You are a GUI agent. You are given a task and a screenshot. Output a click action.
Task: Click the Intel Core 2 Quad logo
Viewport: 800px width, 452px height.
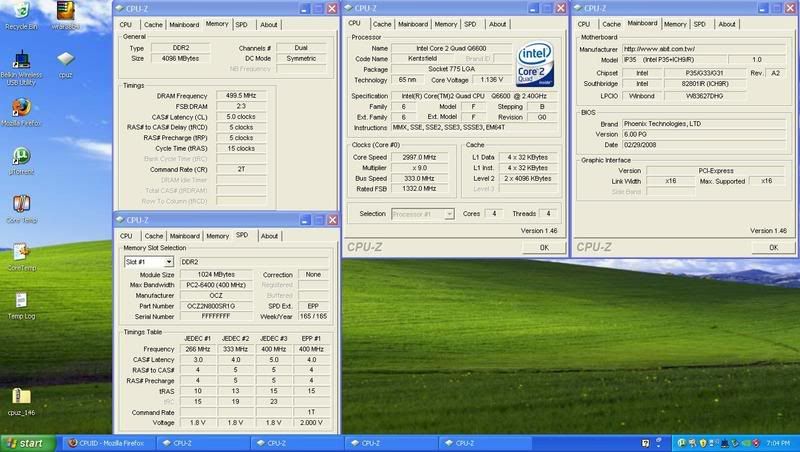(535, 64)
